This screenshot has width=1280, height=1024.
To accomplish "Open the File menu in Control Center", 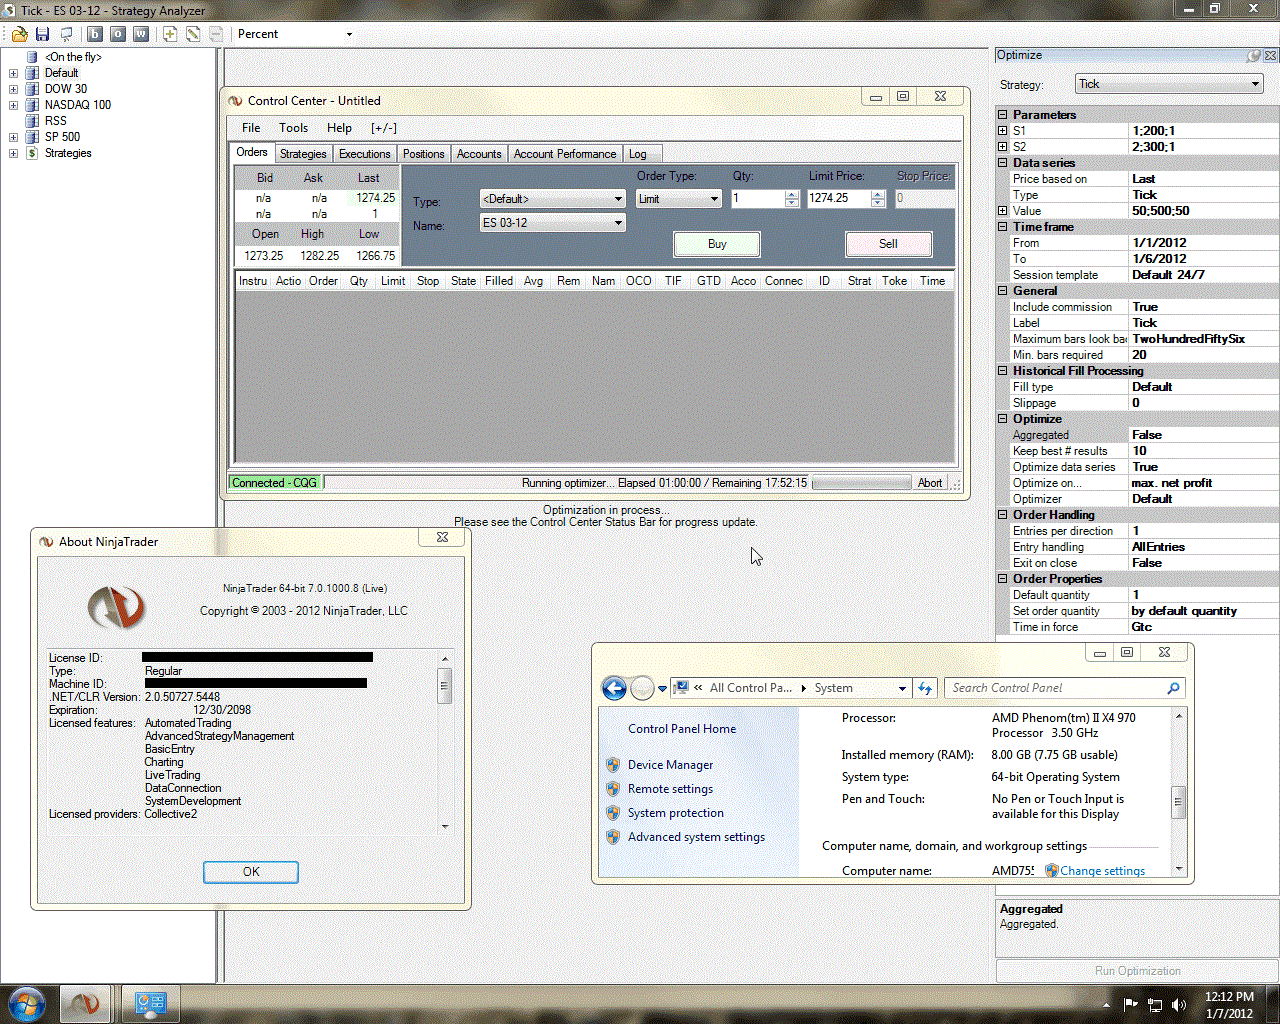I will [251, 128].
